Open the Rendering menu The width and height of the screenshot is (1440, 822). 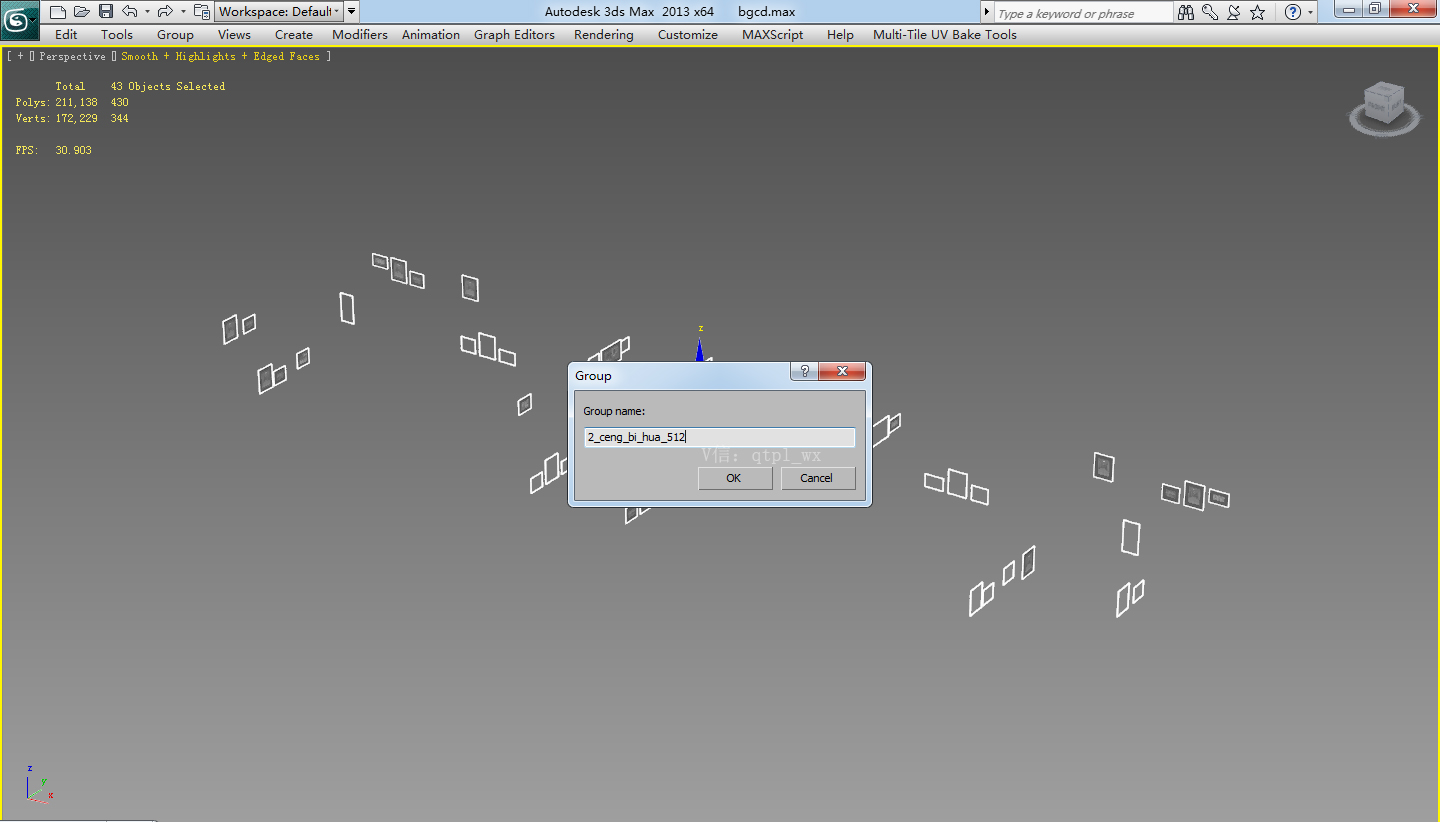click(x=604, y=35)
